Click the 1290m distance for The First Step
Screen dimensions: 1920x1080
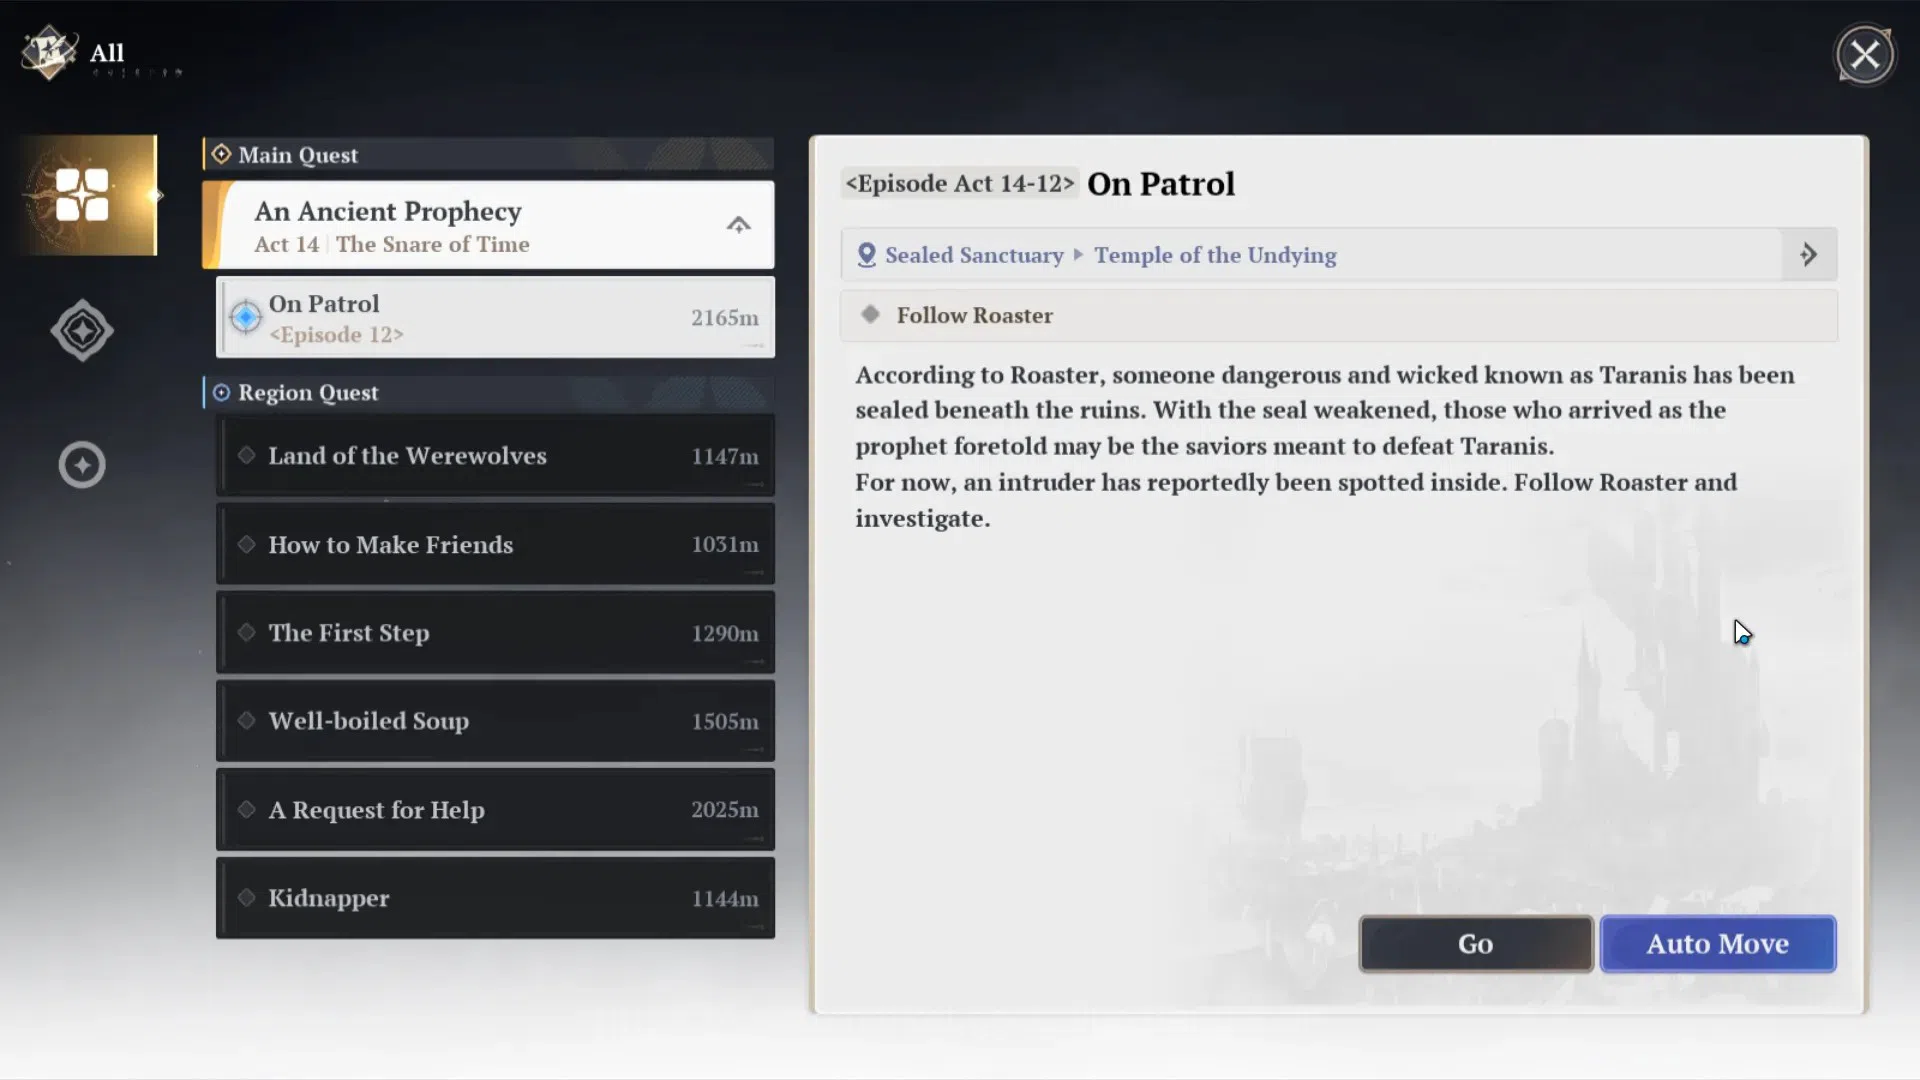click(725, 634)
